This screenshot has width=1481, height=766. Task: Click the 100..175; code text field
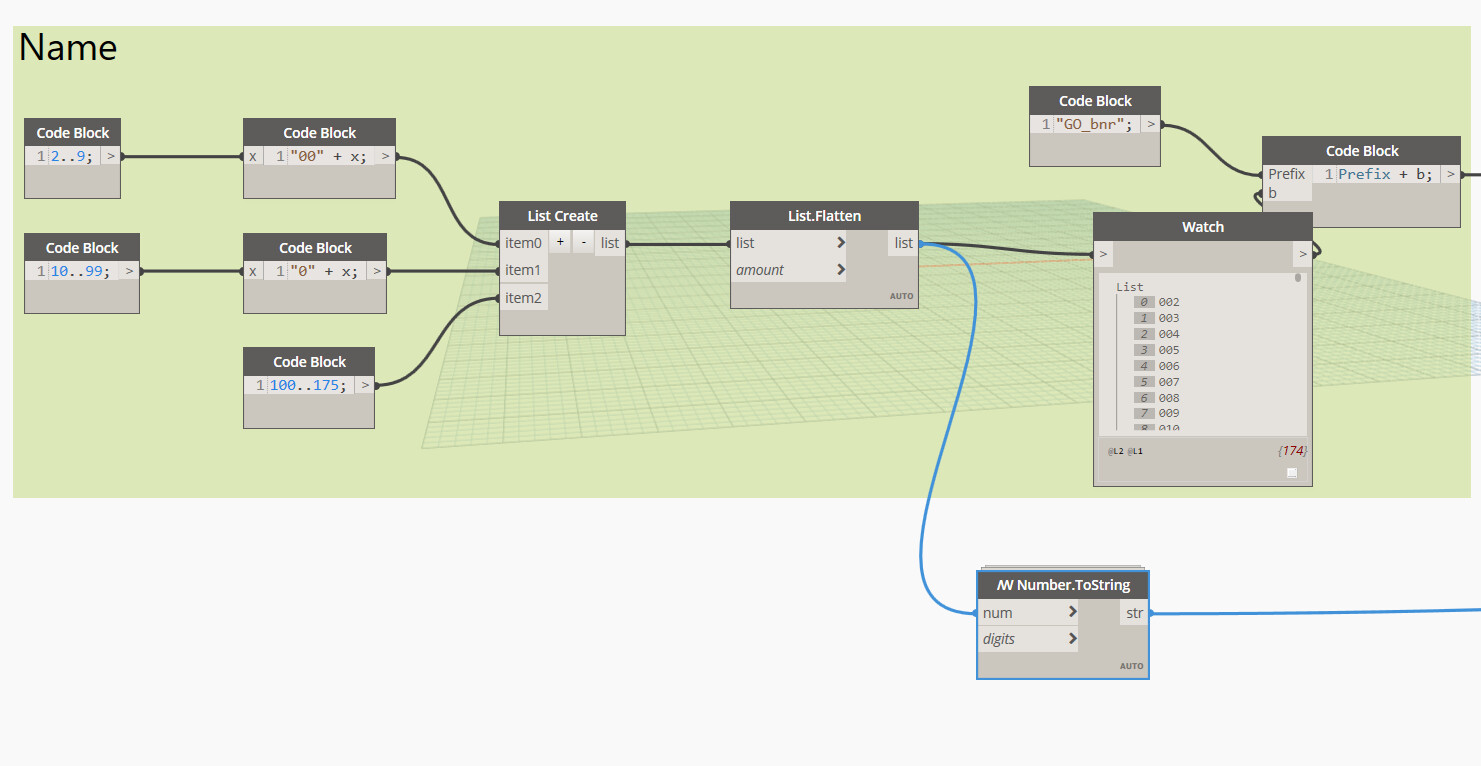(312, 385)
